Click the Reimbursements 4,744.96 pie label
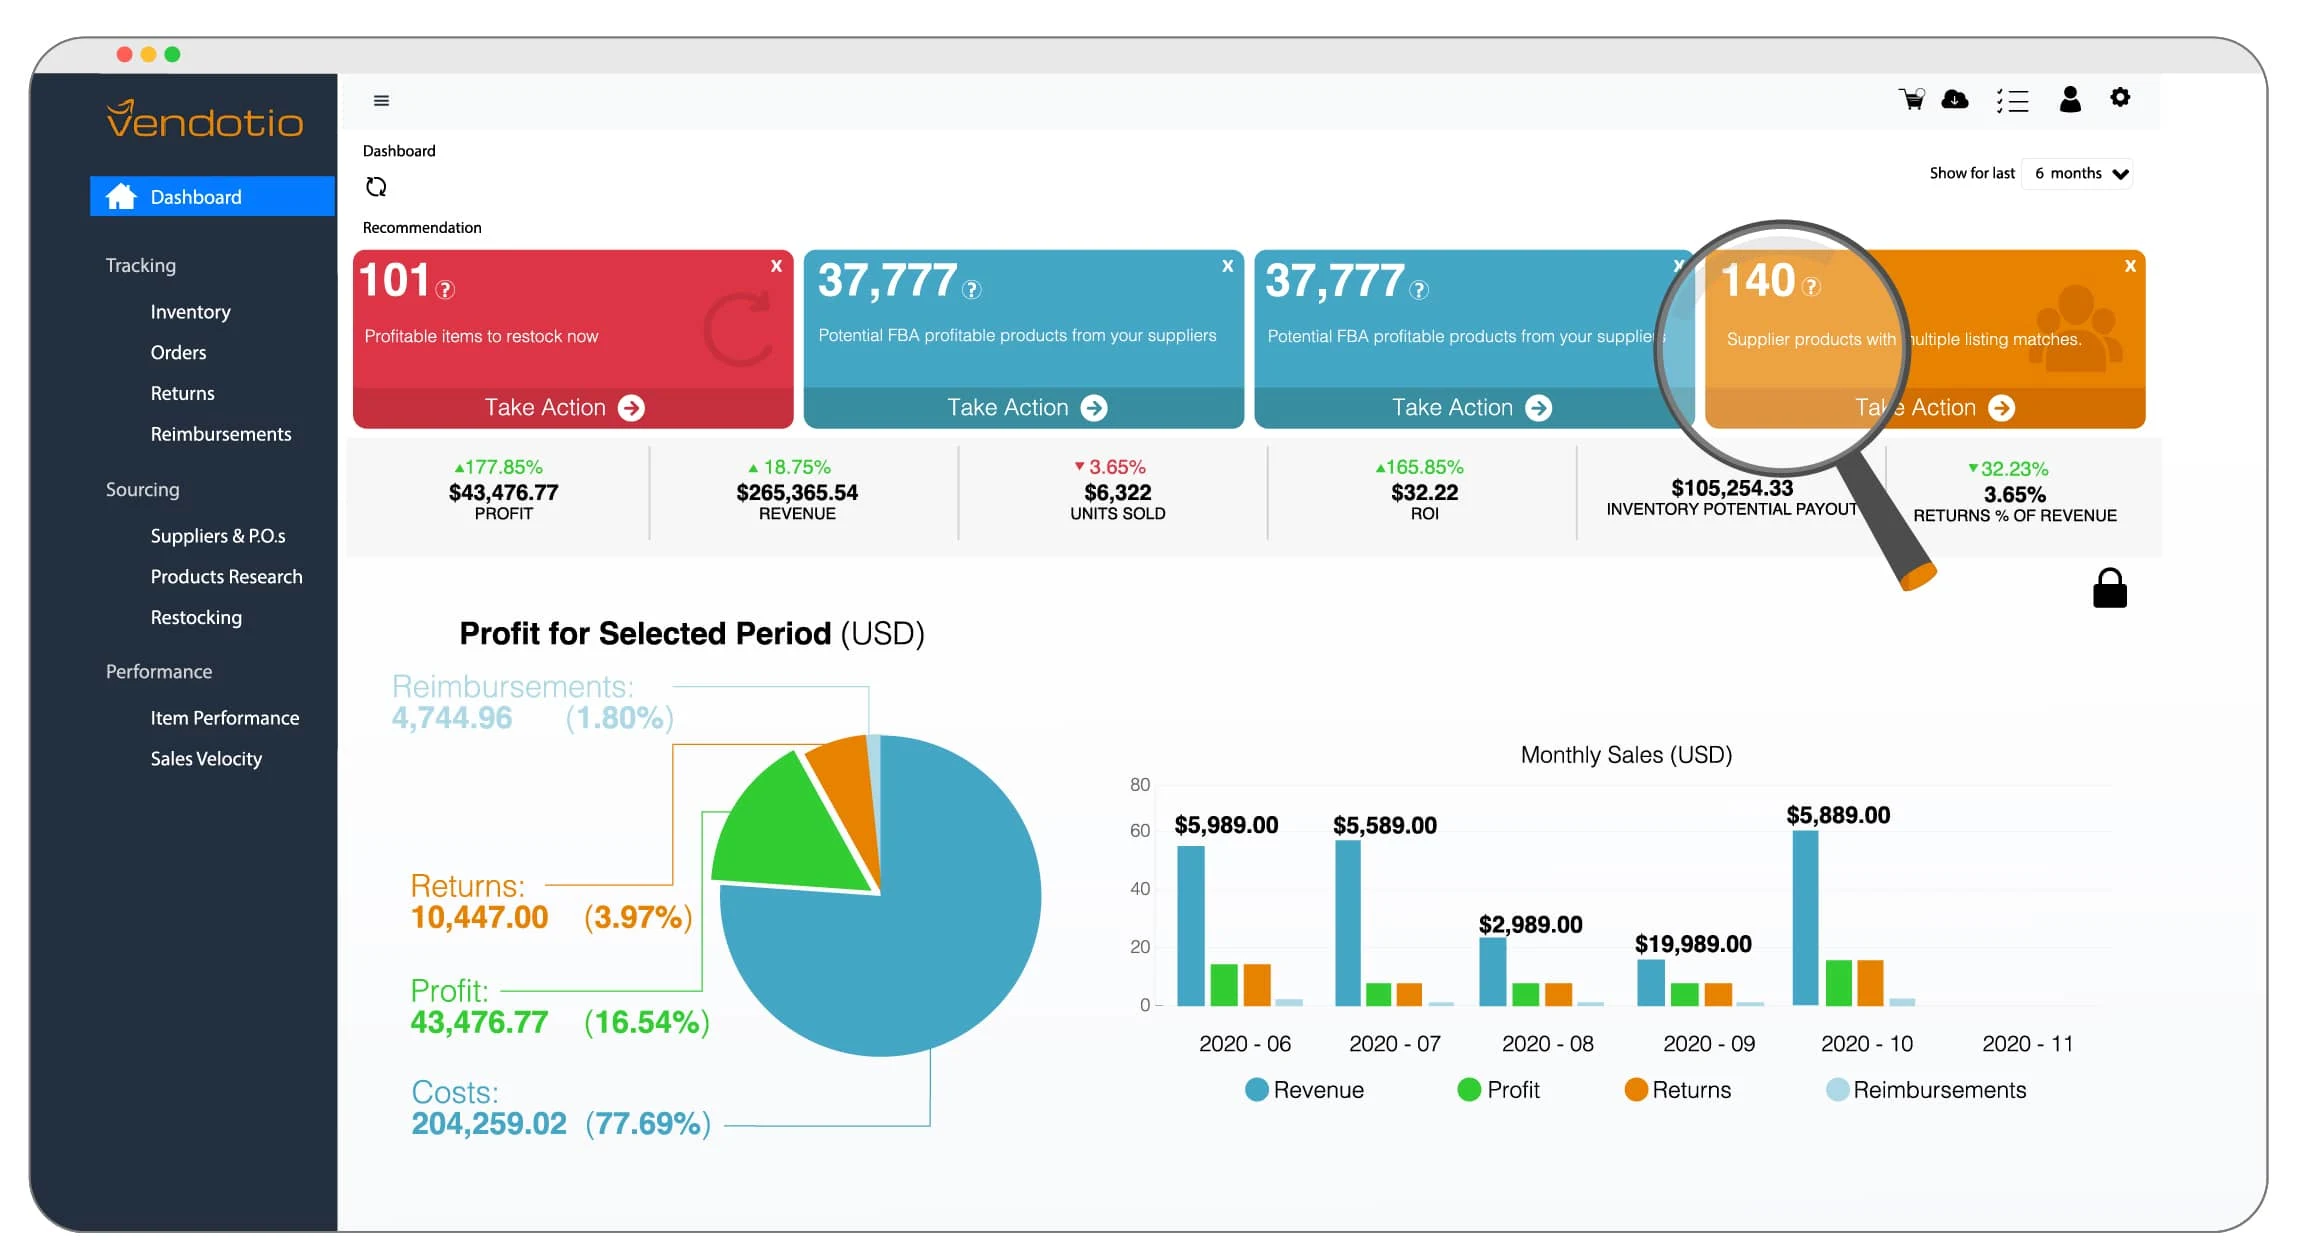The height and width of the screenshot is (1259, 2302). pos(532,702)
